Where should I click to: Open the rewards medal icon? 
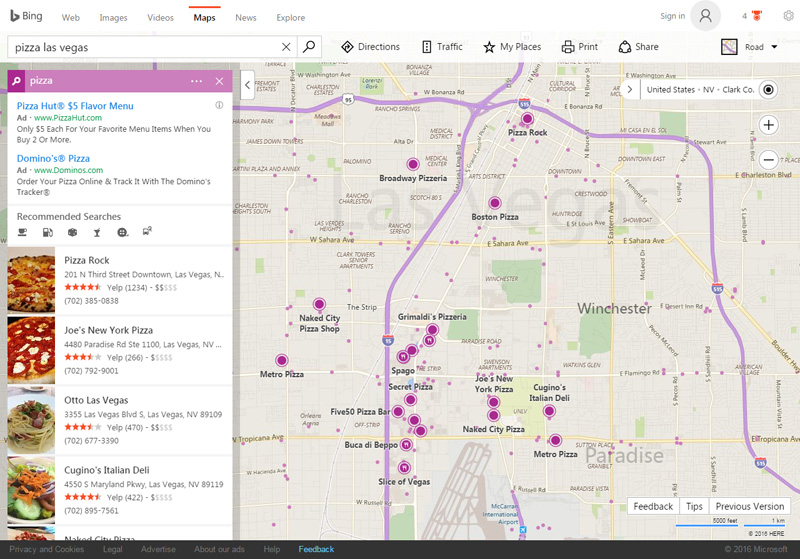[757, 16]
